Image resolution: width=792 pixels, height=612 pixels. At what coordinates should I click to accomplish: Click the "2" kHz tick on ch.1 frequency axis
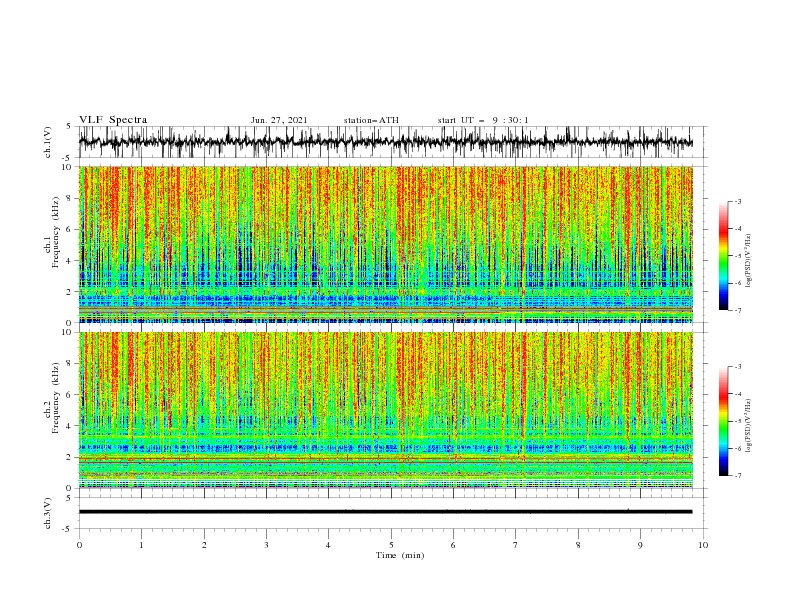click(x=71, y=292)
